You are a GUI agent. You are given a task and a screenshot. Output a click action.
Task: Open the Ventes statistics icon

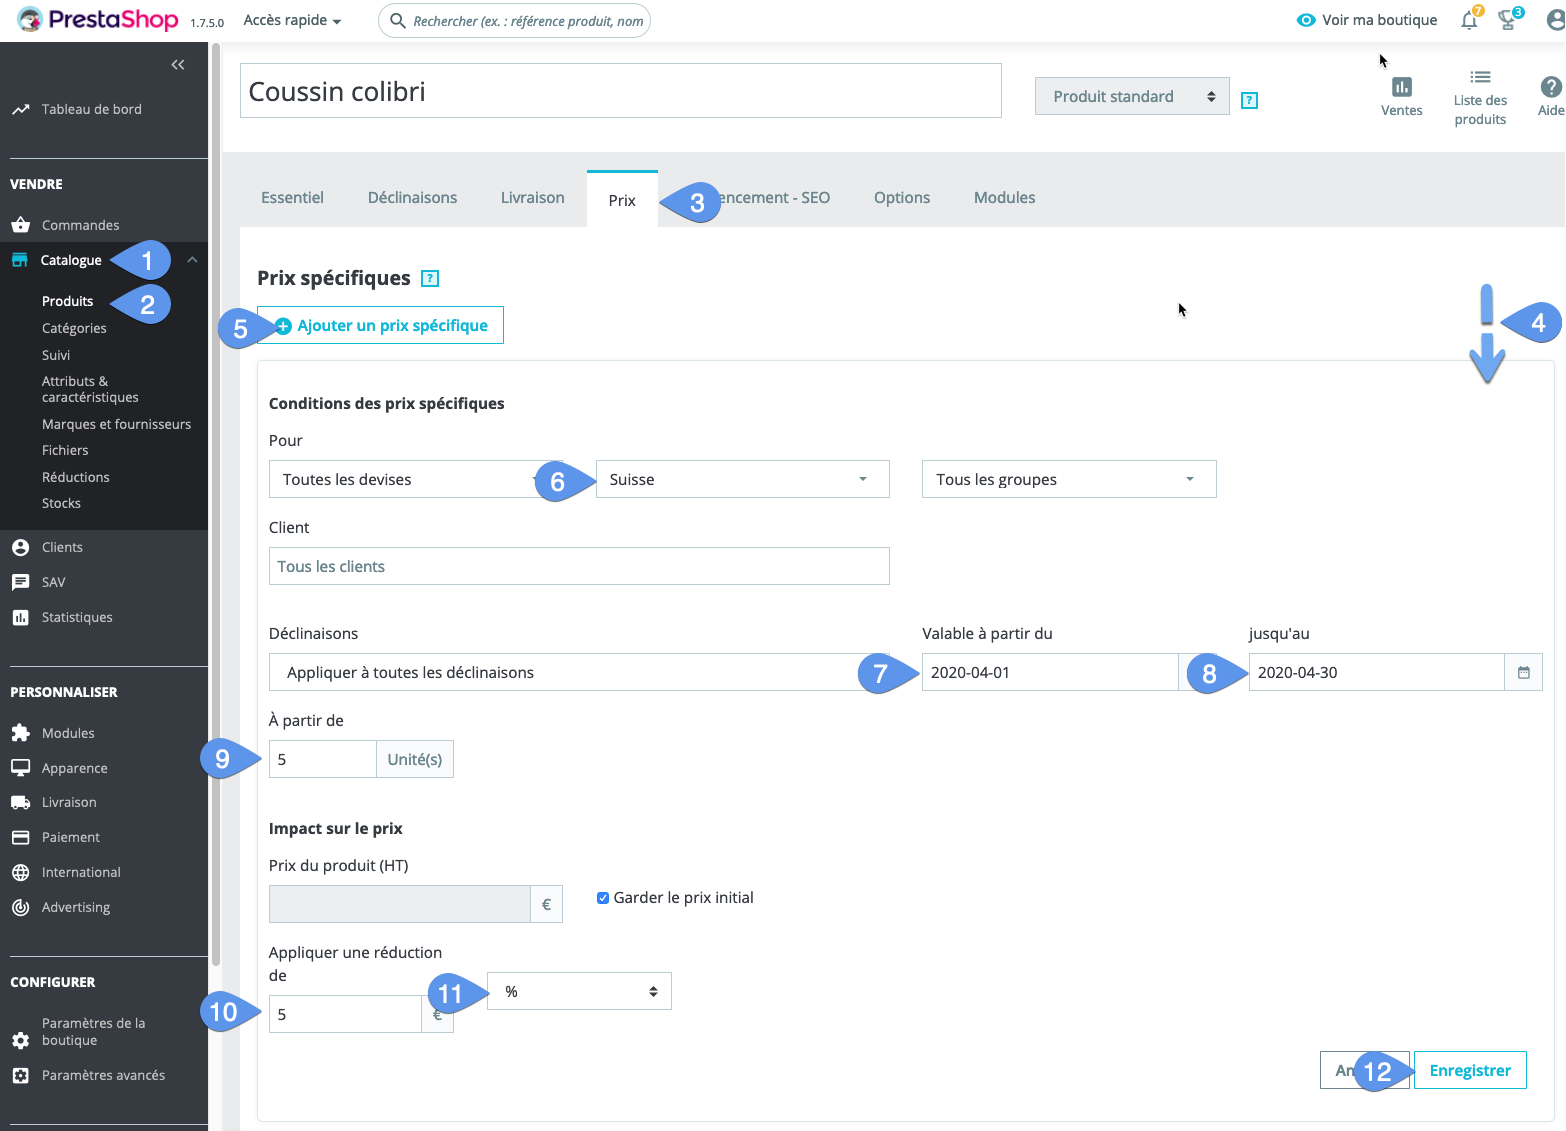[x=1401, y=96]
